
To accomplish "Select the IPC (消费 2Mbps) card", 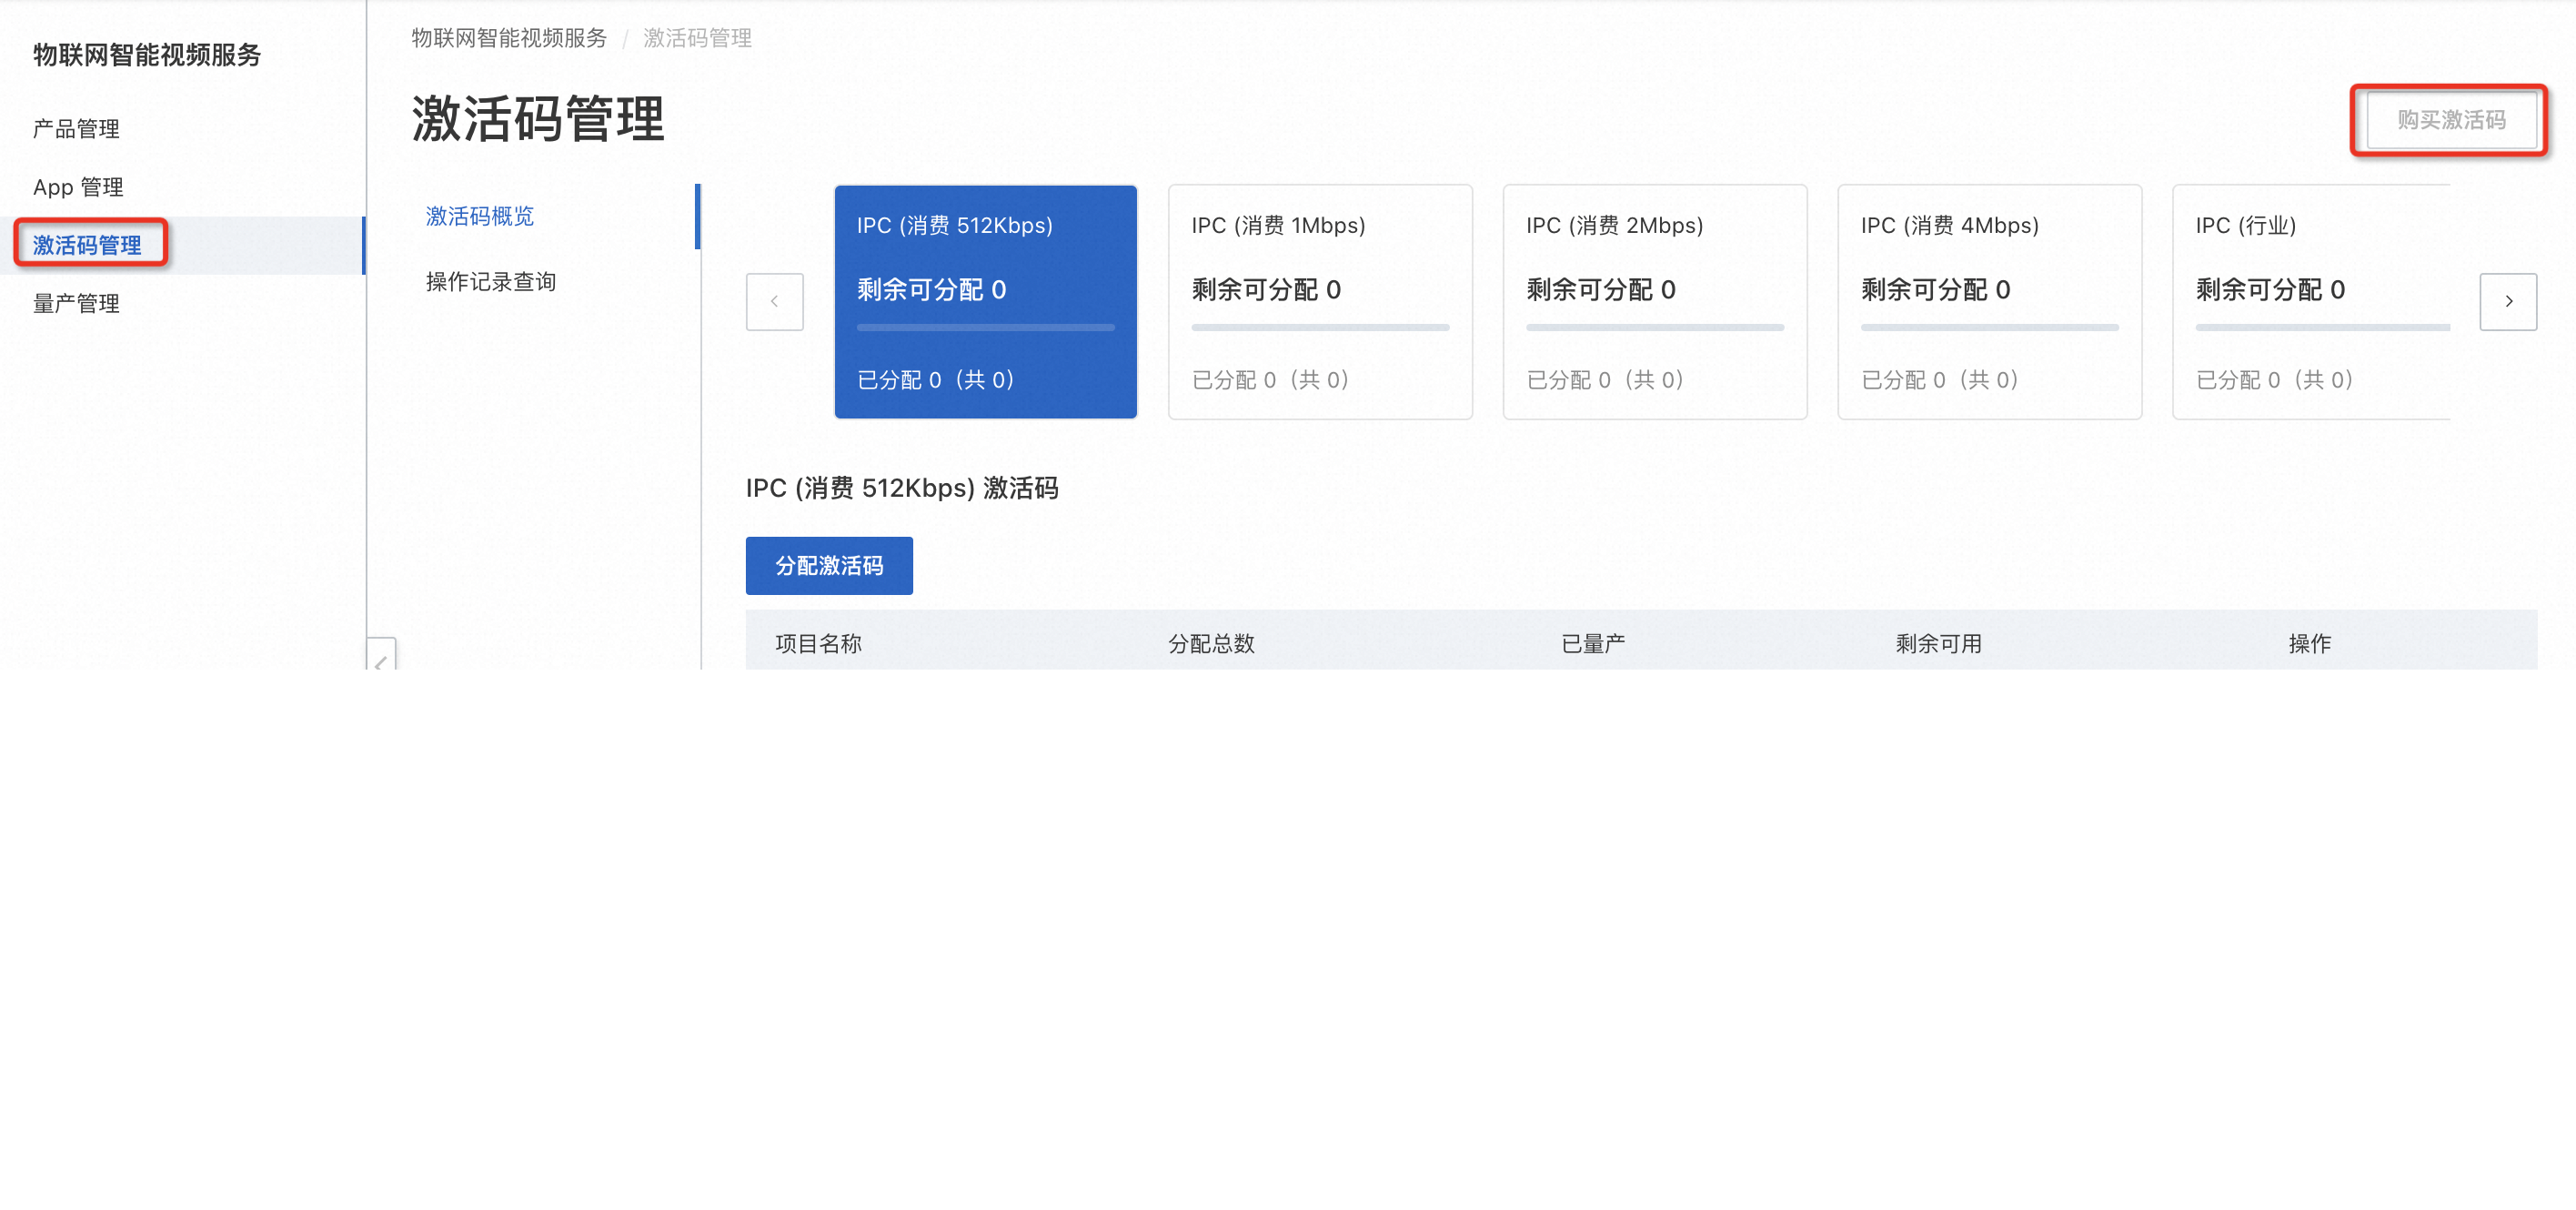I will 1655,301.
